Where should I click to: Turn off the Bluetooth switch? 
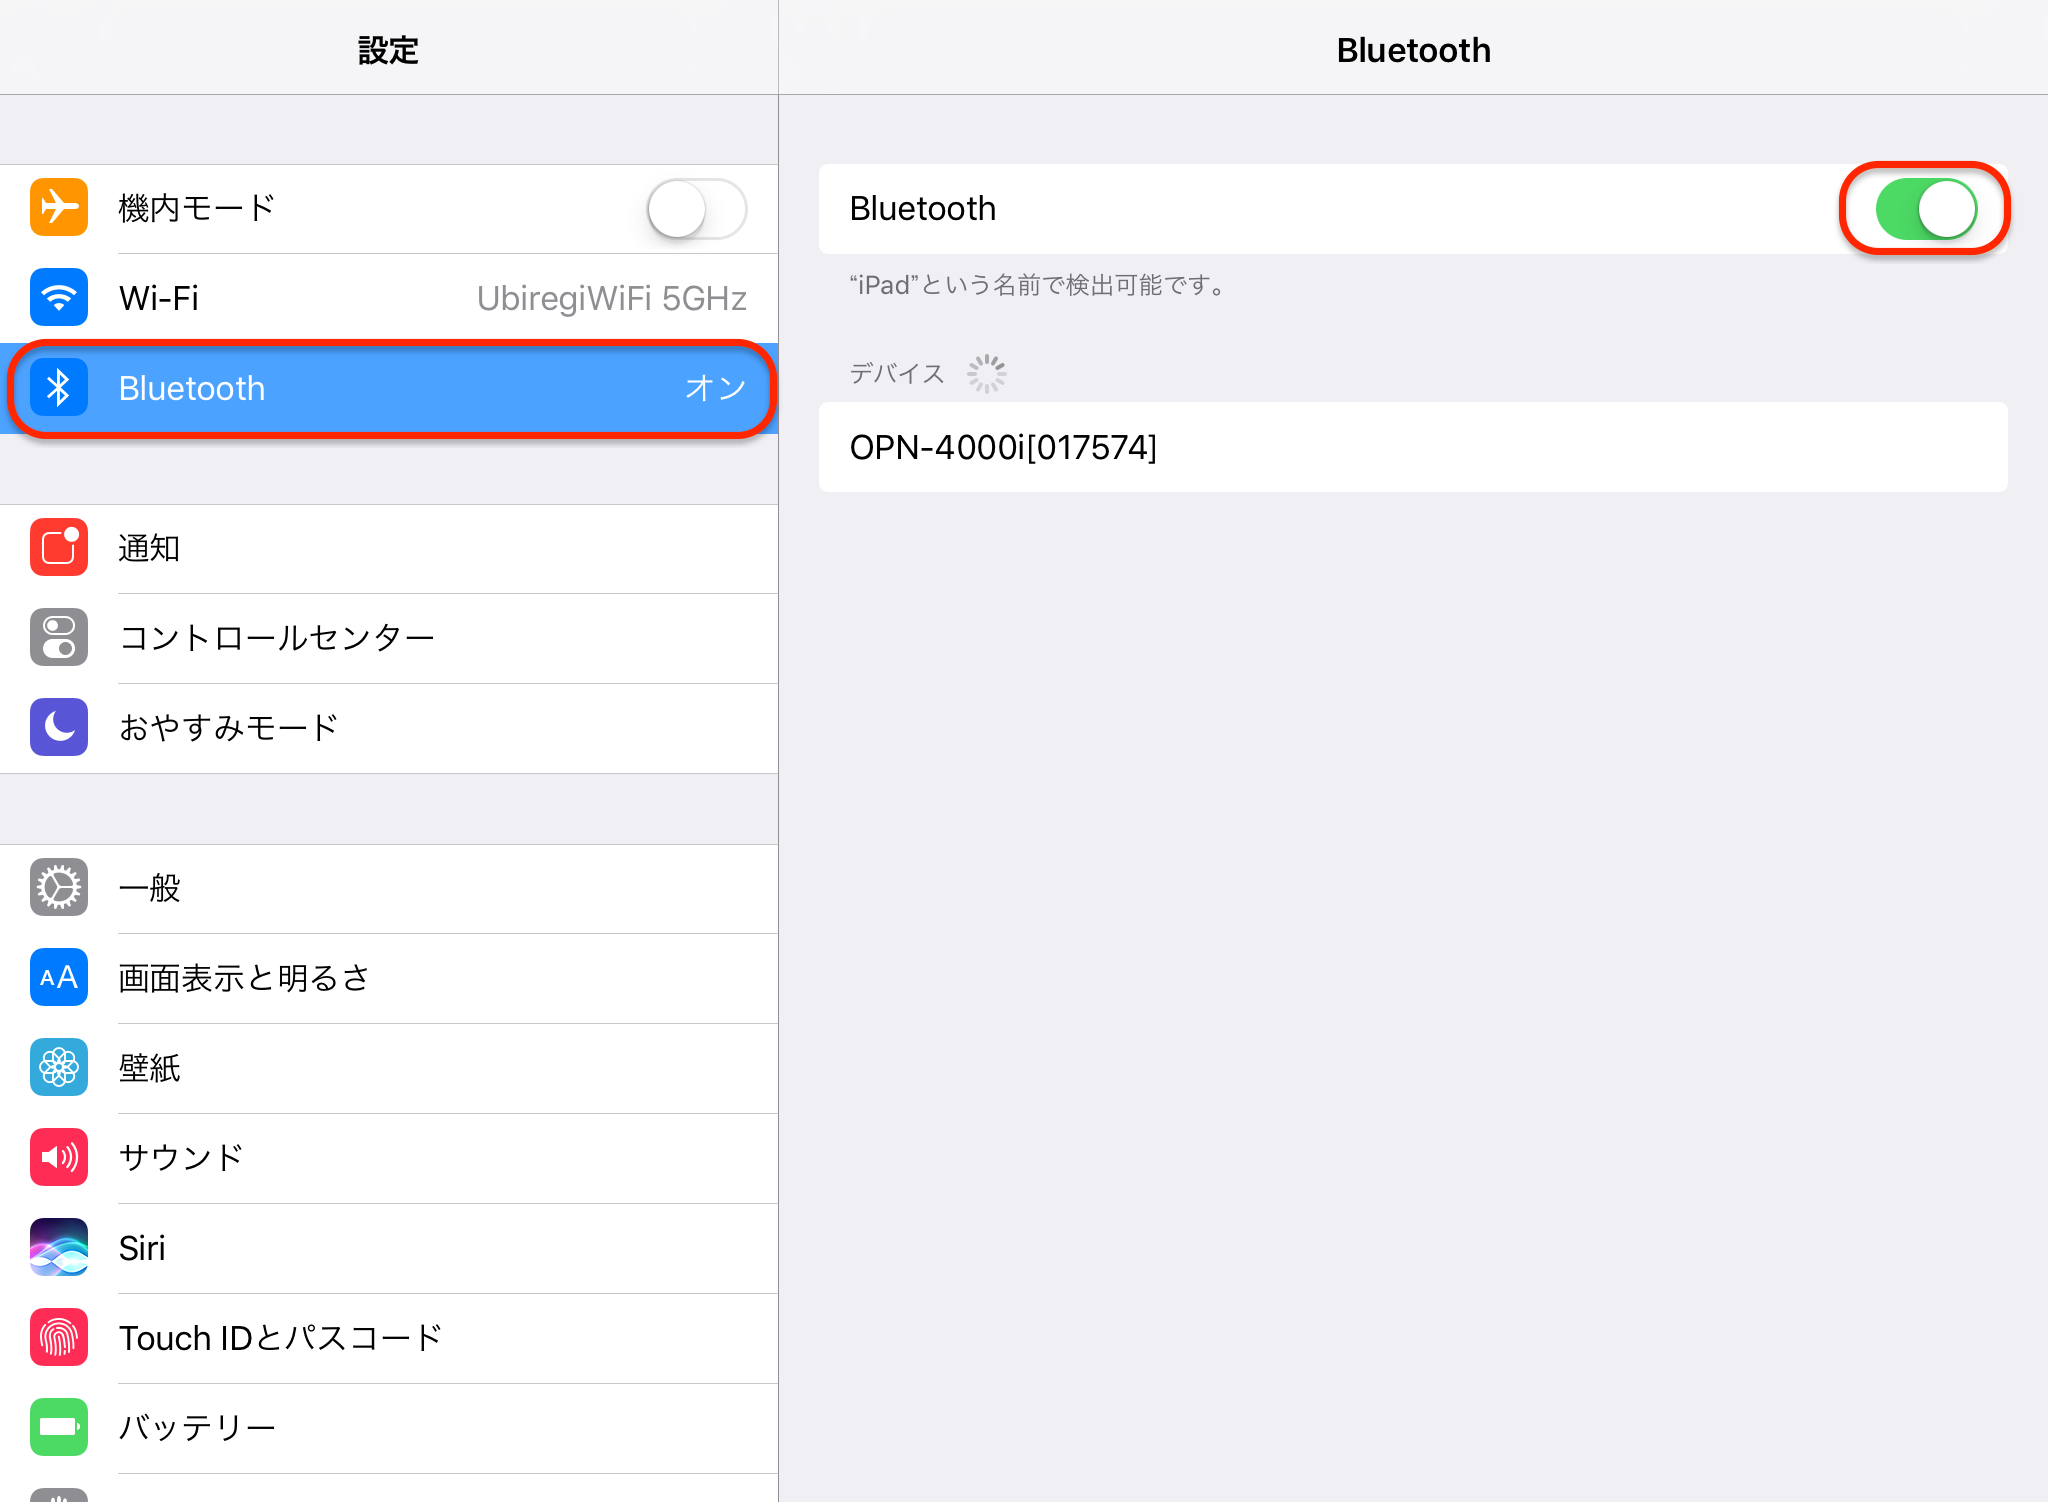point(1926,209)
